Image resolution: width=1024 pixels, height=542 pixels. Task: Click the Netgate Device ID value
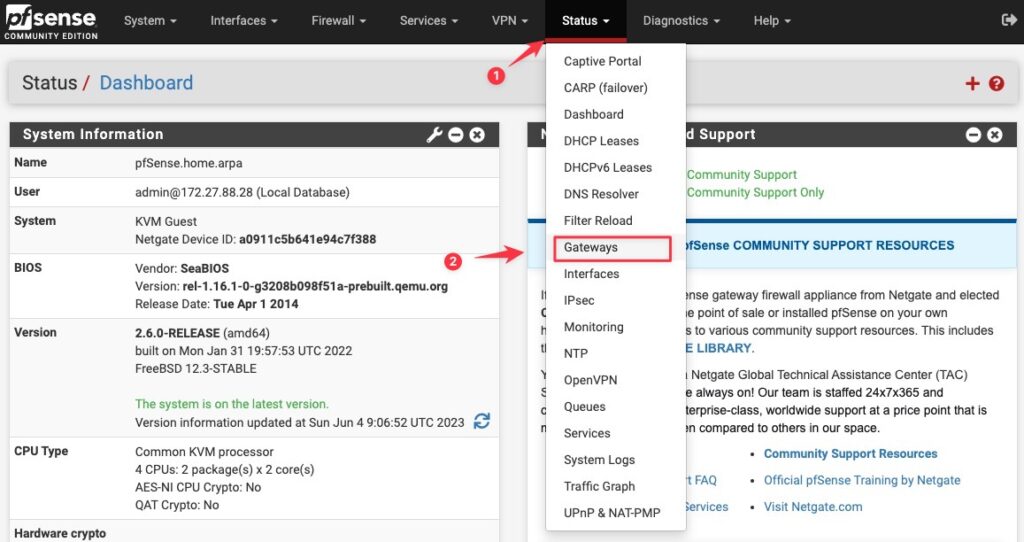308,240
